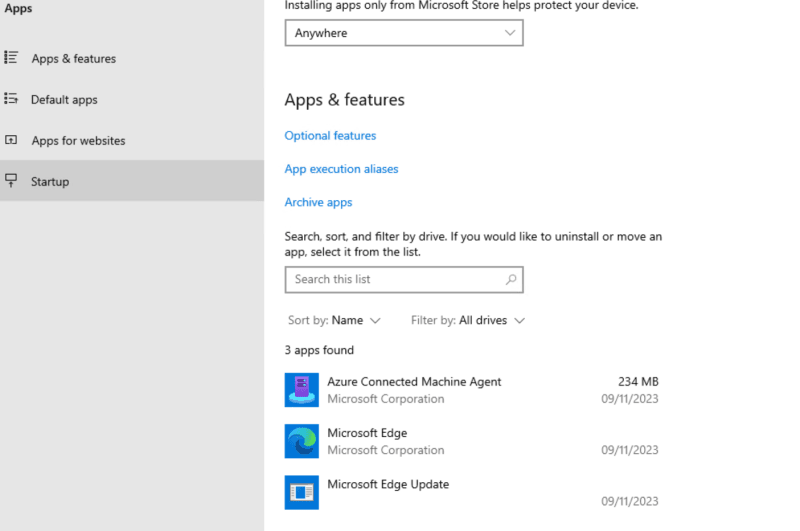800x531 pixels.
Task: Open the Apps & features section in sidebar
Action: (132, 58)
